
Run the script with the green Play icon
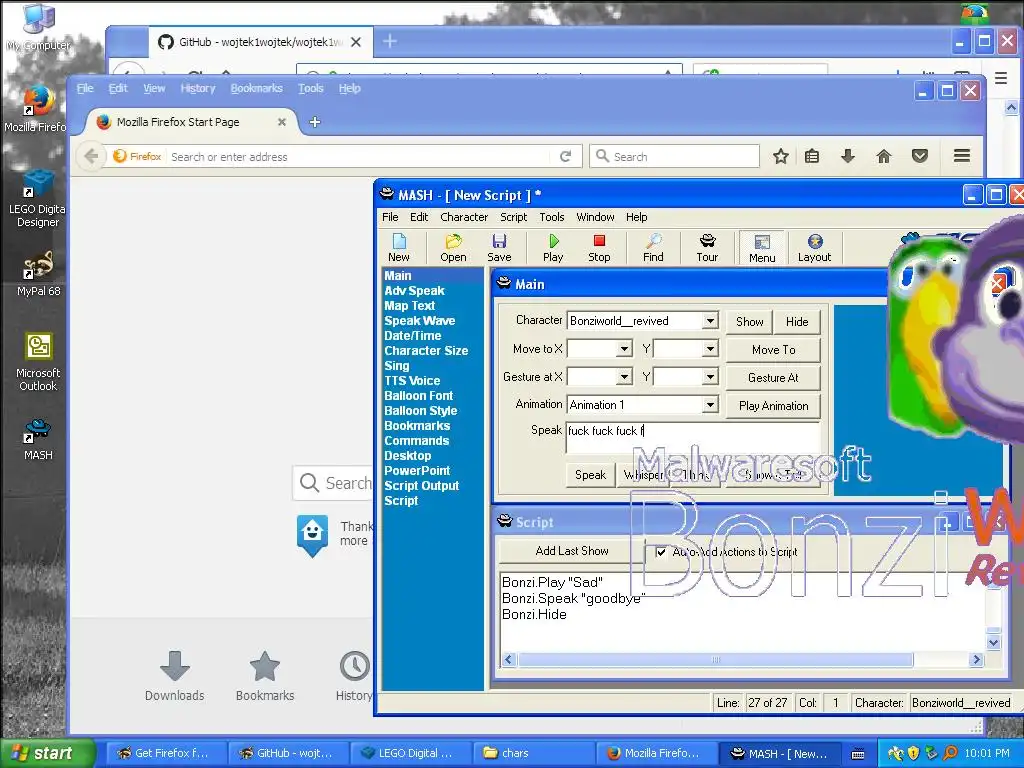coord(553,248)
